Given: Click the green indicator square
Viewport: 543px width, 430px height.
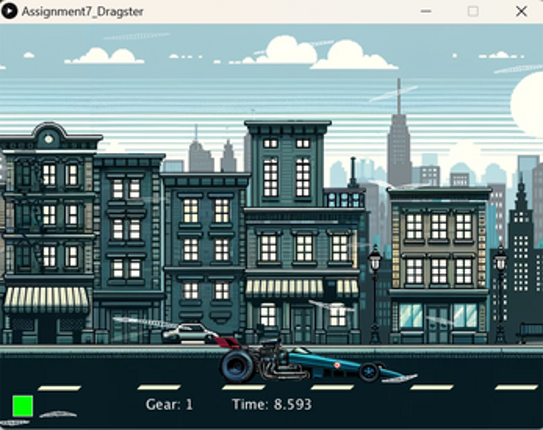Looking at the screenshot, I should [23, 406].
